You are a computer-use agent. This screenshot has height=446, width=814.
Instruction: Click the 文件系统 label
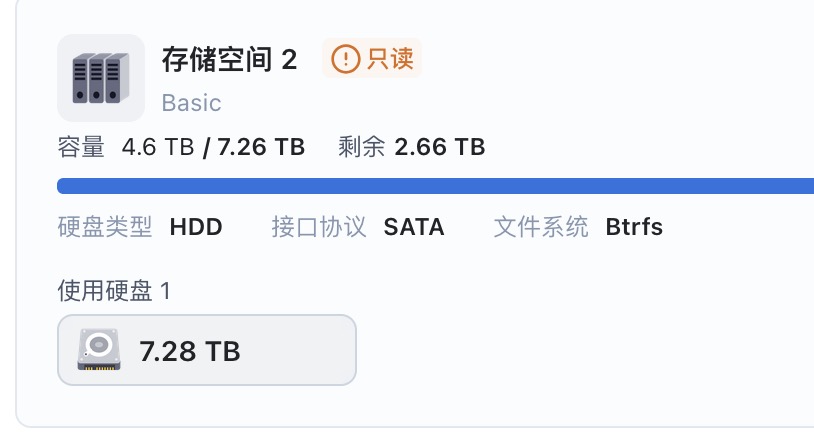(x=541, y=227)
